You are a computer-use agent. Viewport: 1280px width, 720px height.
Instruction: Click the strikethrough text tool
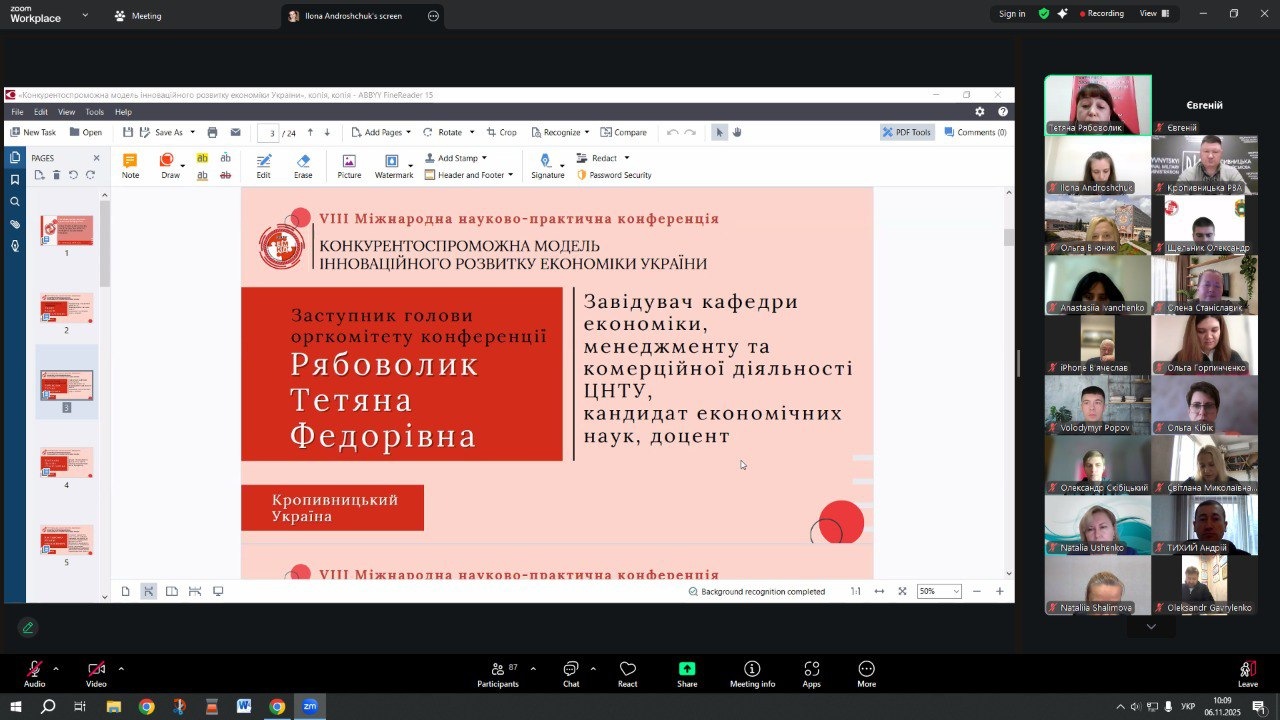tap(225, 175)
